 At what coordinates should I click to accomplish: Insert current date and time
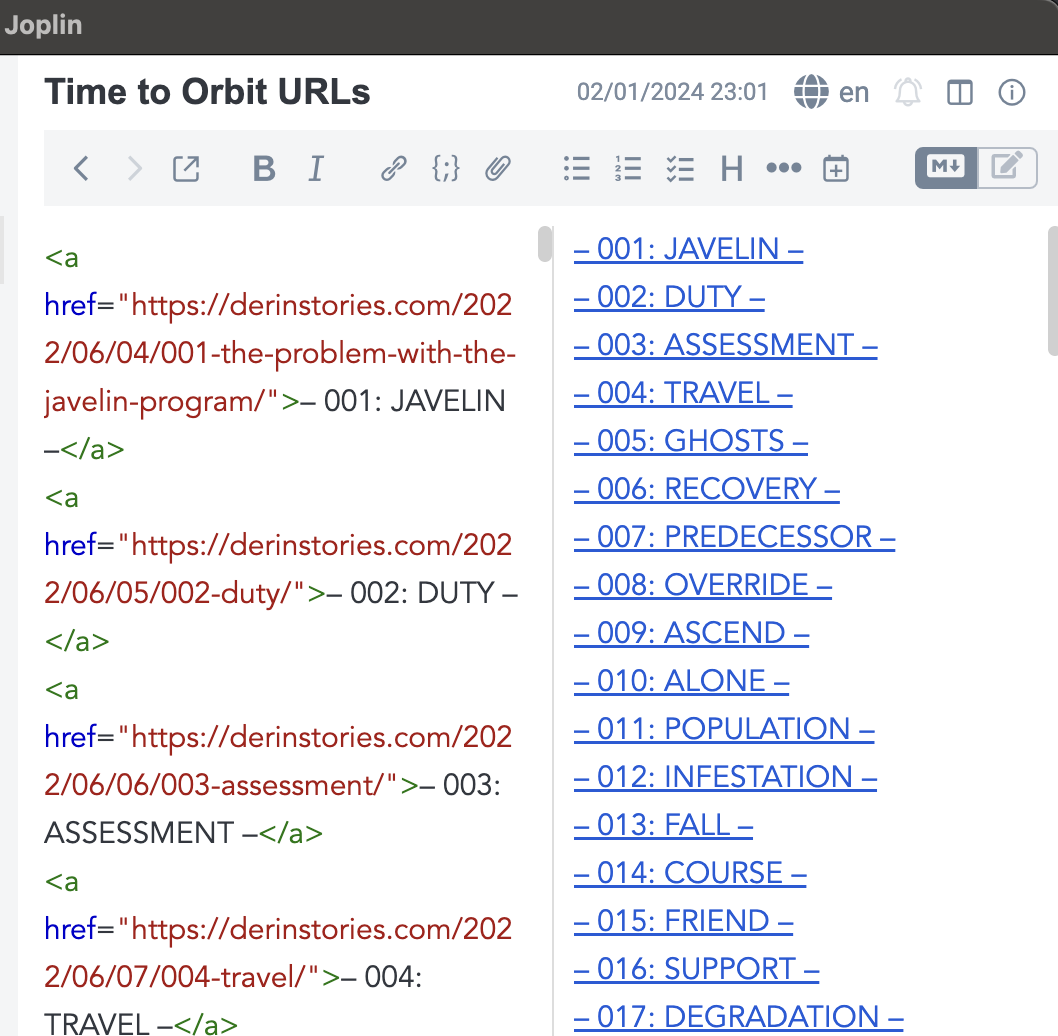pos(836,168)
